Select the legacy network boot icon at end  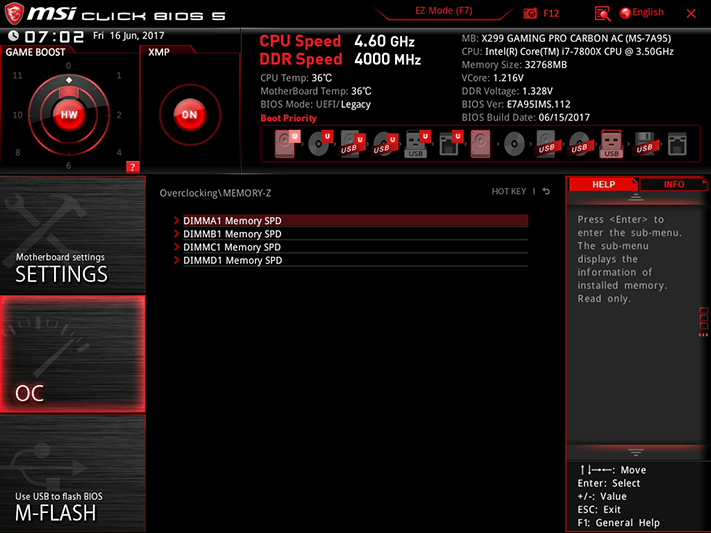click(677, 144)
